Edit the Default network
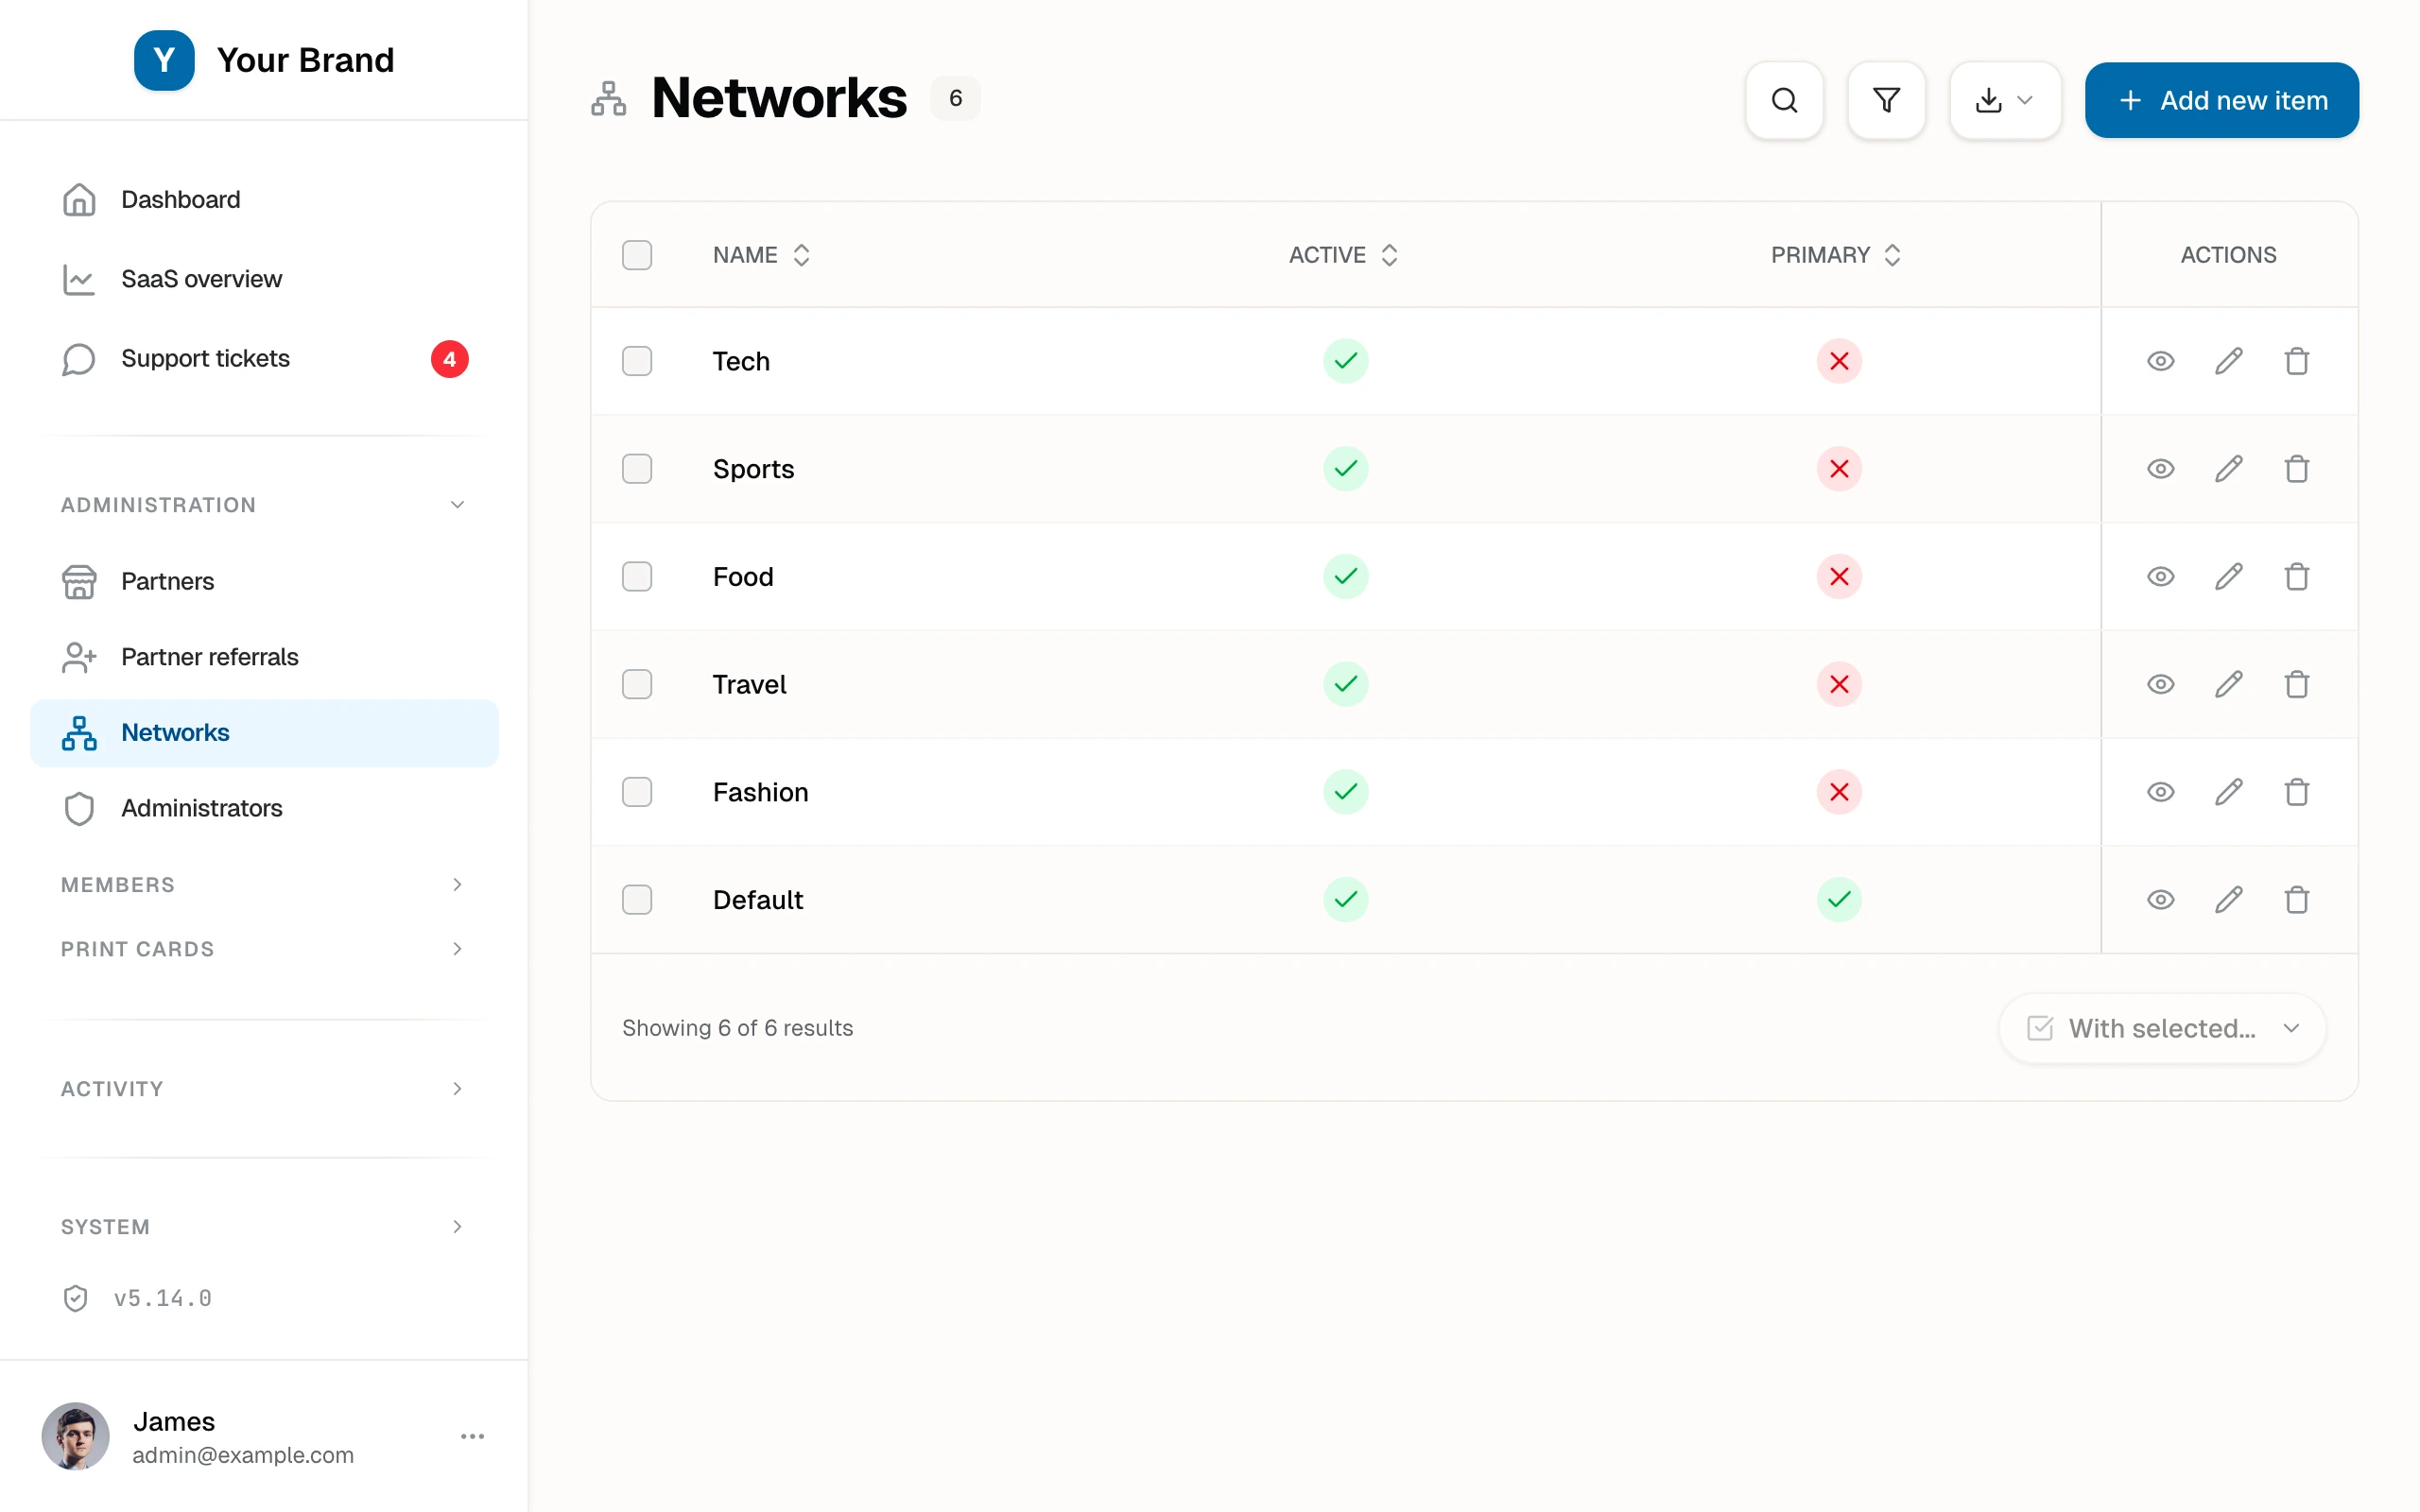The image size is (2420, 1512). click(2228, 900)
